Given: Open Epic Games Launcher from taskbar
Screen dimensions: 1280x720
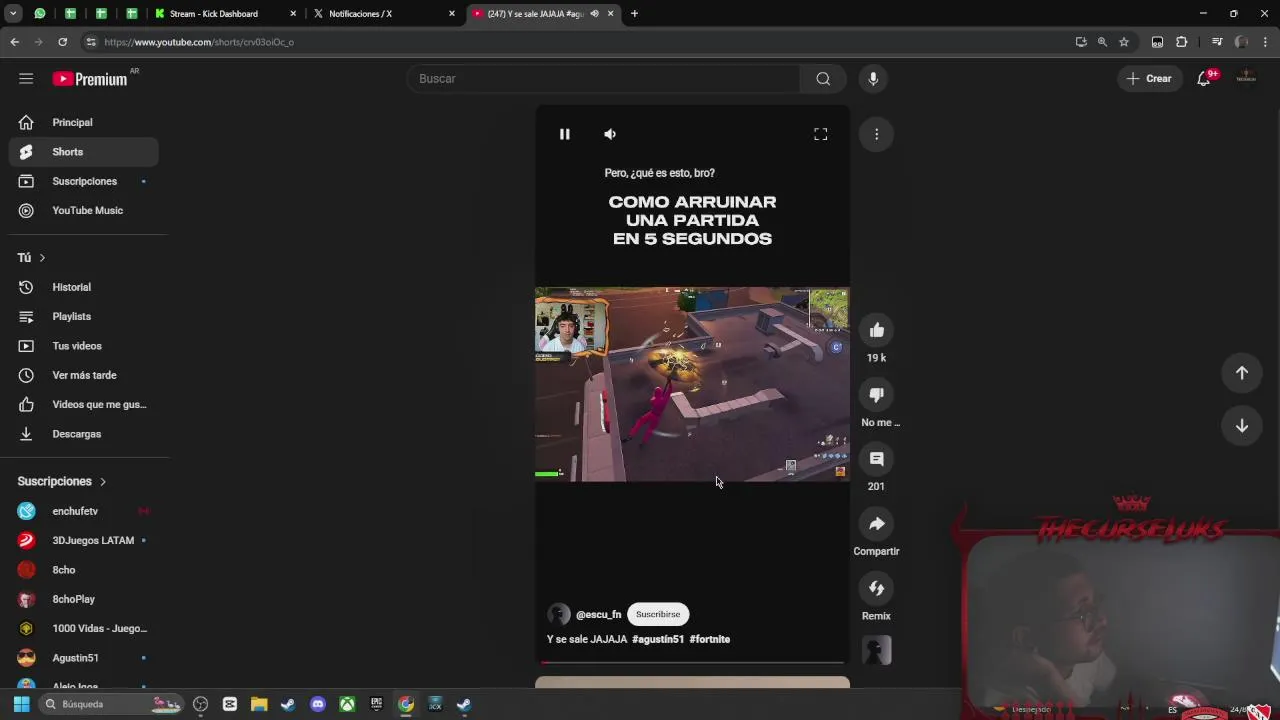Looking at the screenshot, I should pos(376,704).
